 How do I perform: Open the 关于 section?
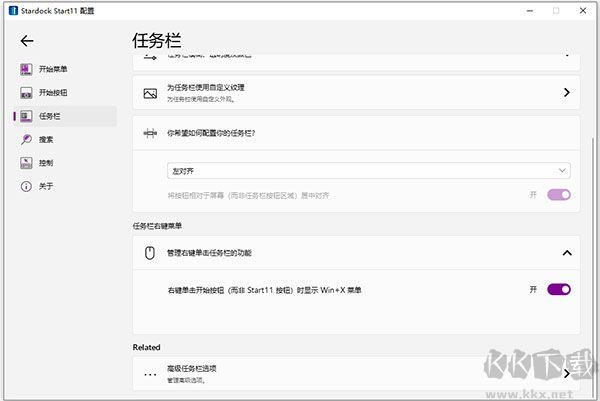click(x=46, y=186)
